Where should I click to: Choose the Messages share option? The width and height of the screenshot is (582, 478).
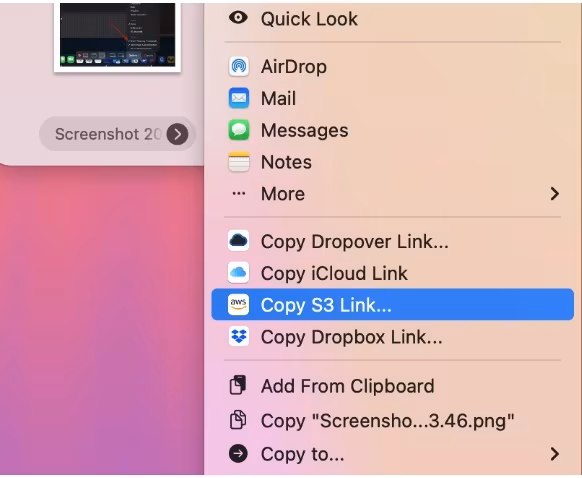392,130
